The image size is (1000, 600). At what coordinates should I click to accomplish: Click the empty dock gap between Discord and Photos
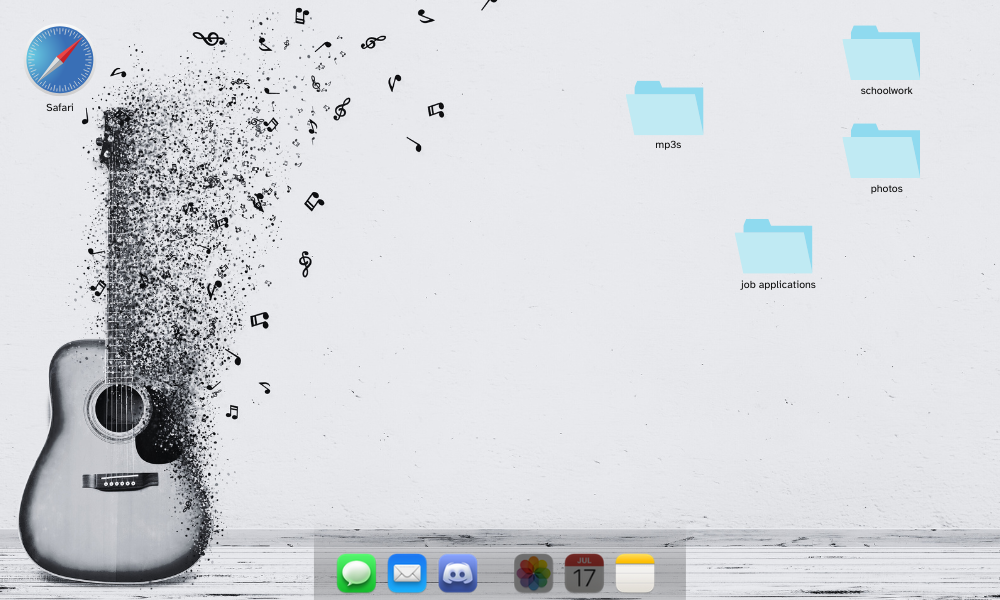pos(496,574)
